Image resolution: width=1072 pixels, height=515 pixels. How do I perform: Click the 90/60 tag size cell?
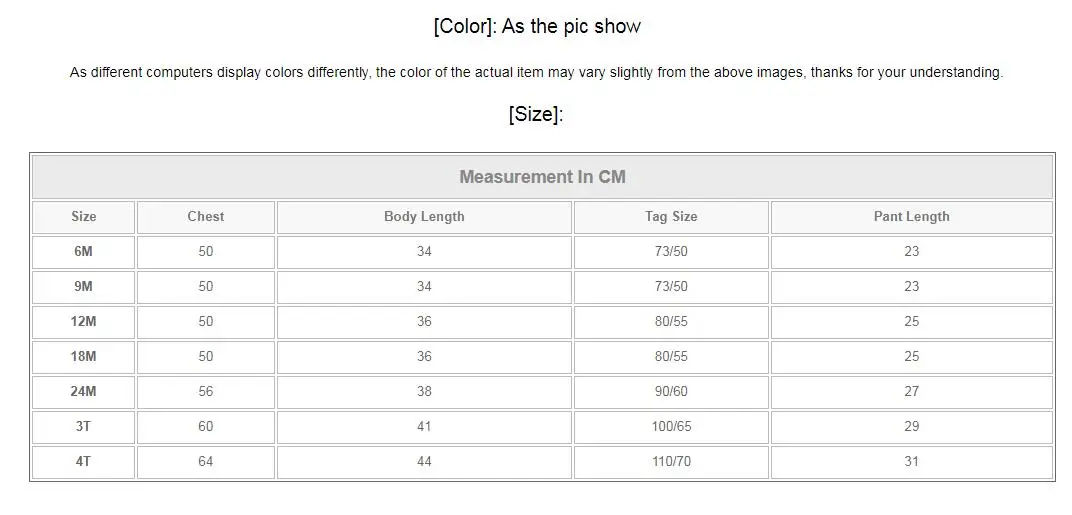coord(671,392)
